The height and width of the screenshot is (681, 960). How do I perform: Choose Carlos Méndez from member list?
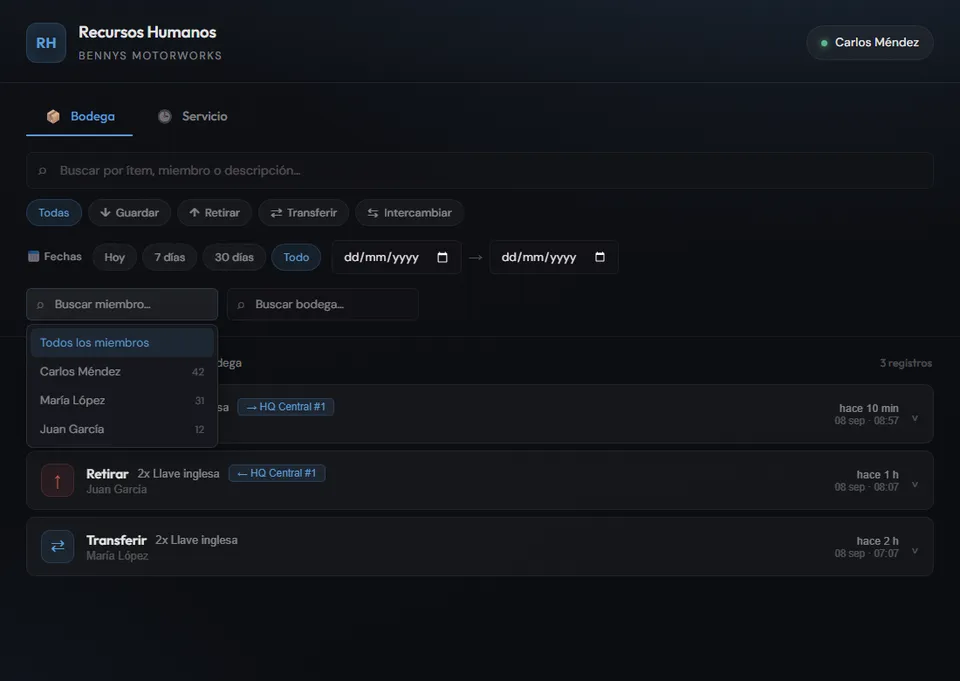pyautogui.click(x=122, y=372)
